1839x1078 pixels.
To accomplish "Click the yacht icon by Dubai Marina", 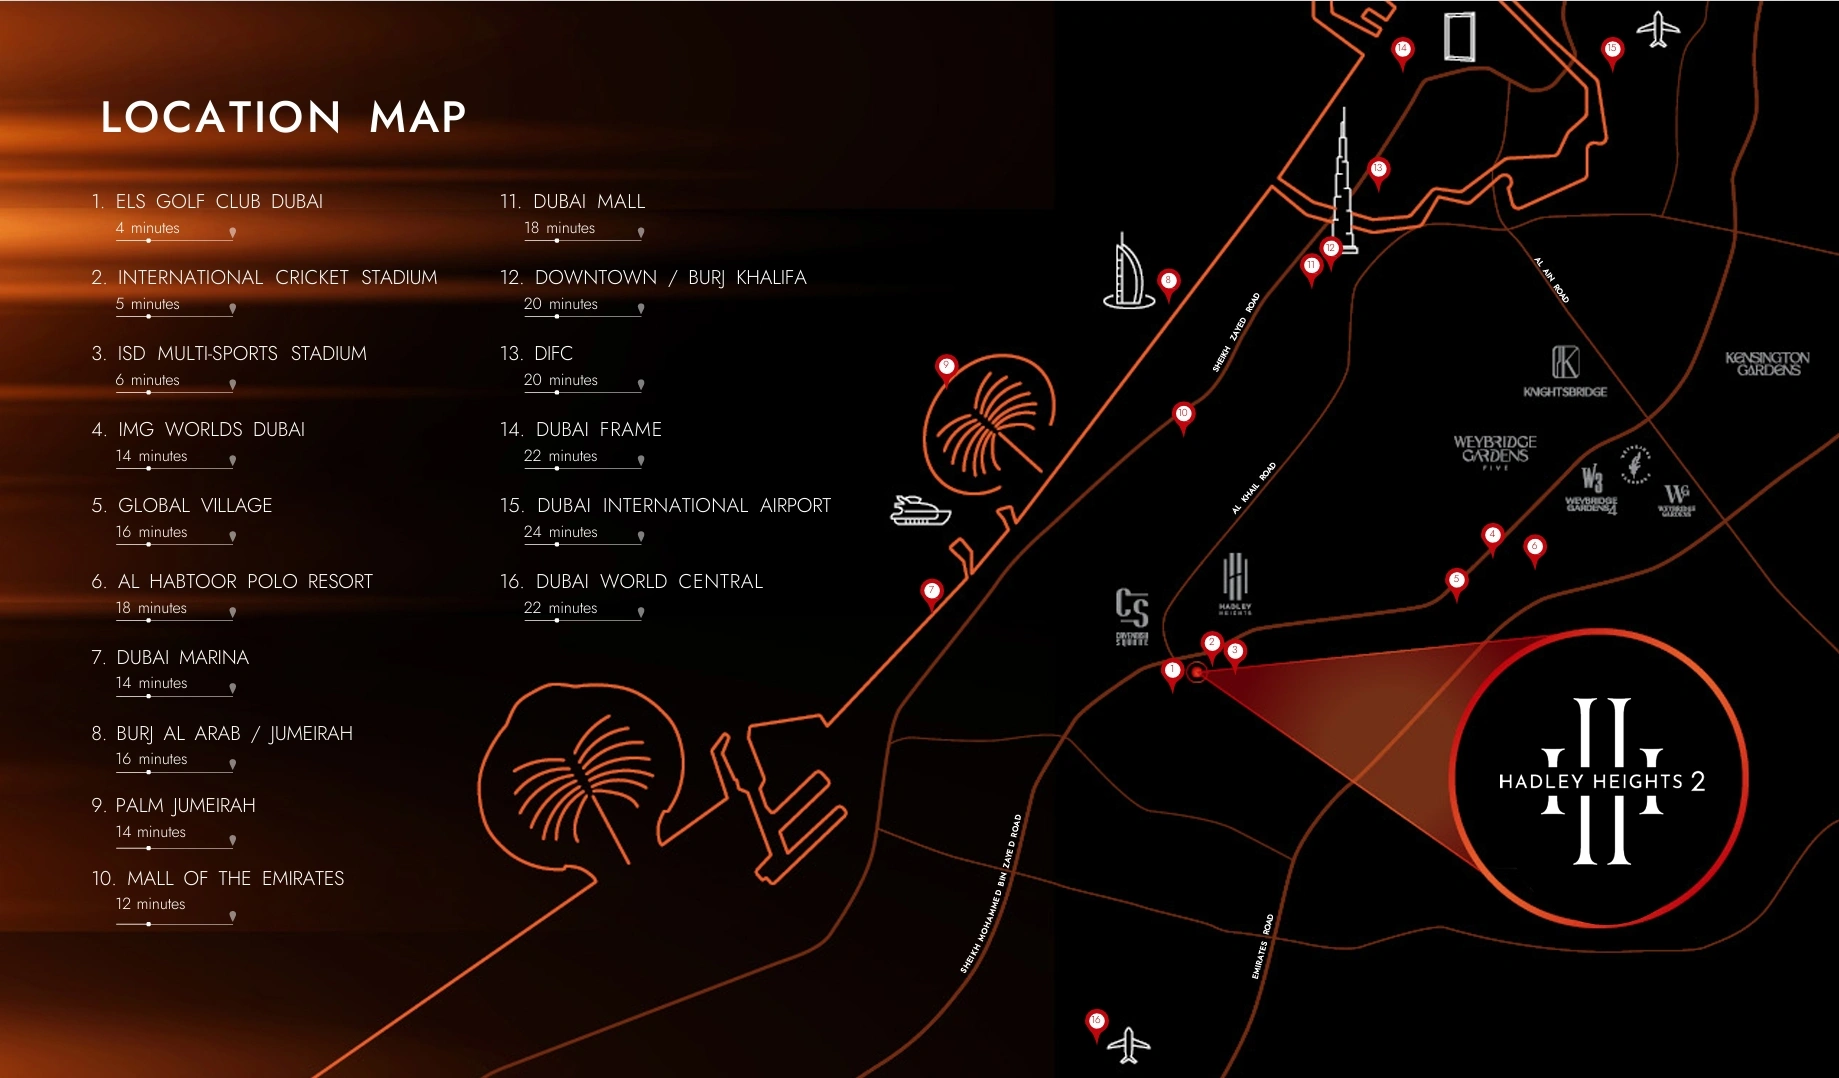I will [920, 511].
